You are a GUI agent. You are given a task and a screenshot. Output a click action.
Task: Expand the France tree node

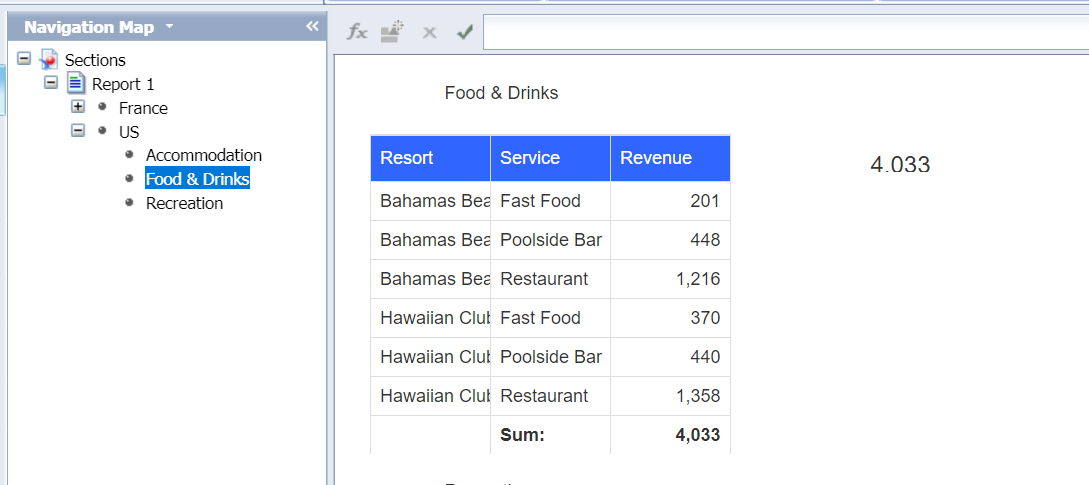78,107
